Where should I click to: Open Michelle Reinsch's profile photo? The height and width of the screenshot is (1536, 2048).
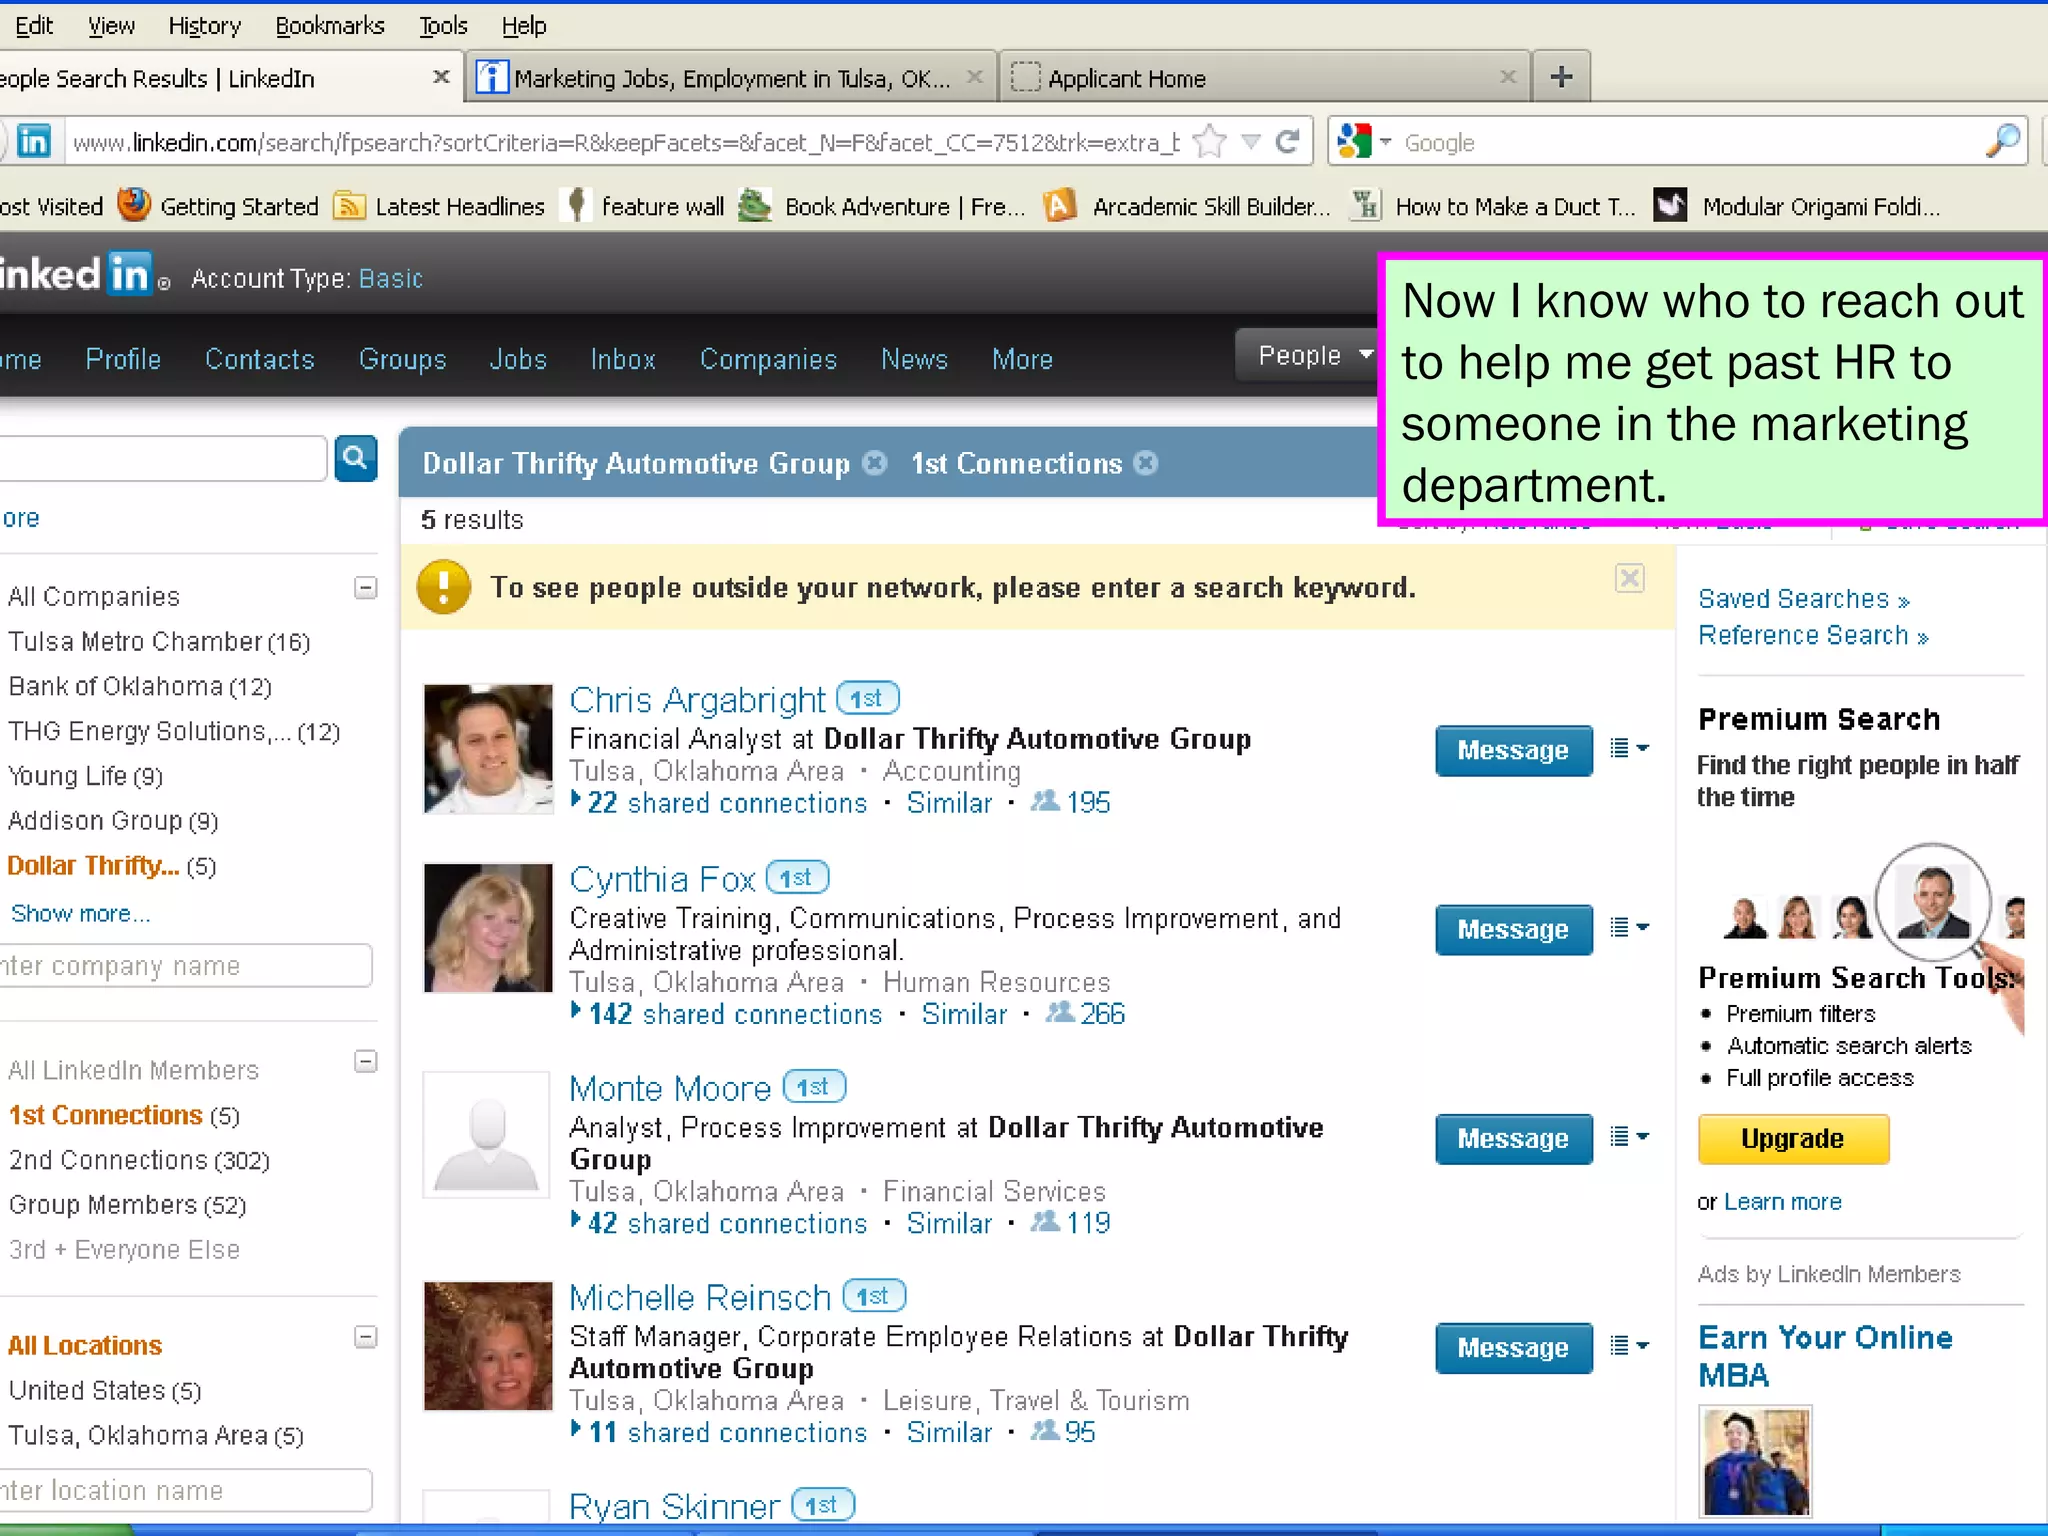click(488, 1345)
